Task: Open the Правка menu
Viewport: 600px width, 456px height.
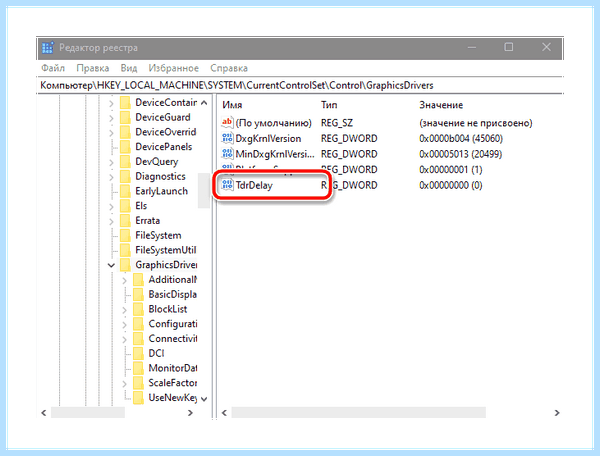Action: (x=93, y=68)
